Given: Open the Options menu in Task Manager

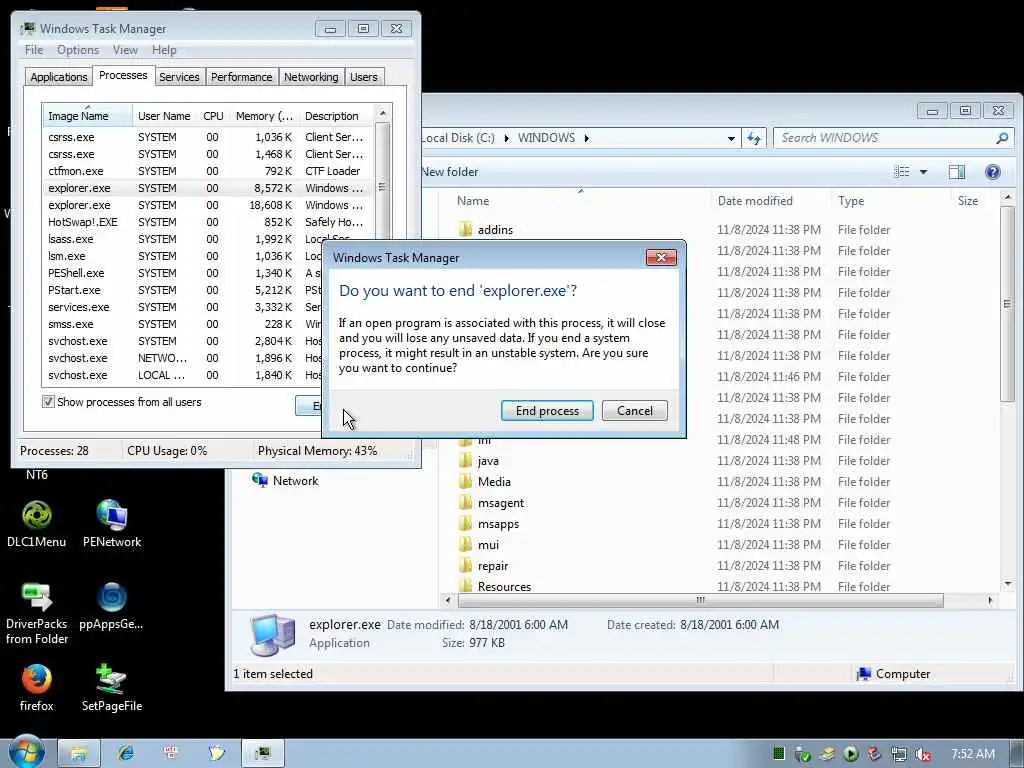Looking at the screenshot, I should tap(78, 50).
